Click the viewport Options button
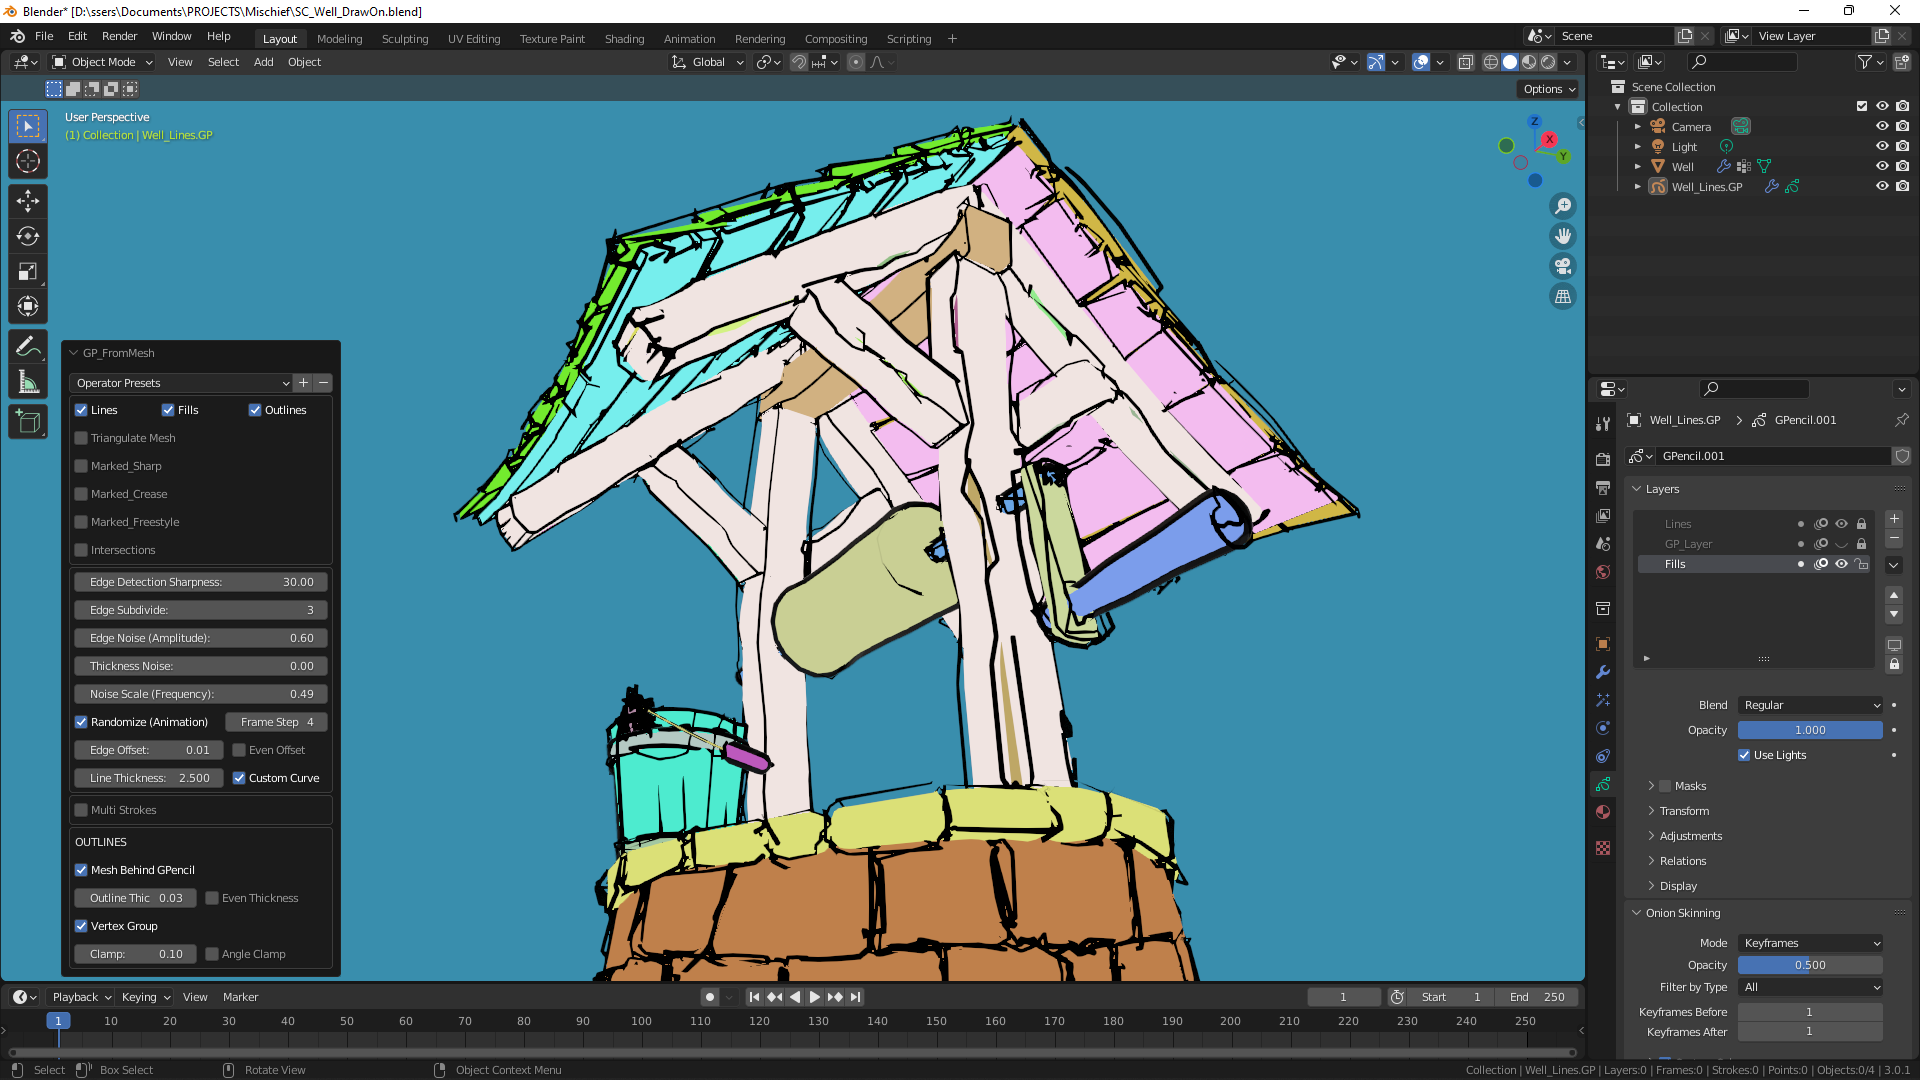Viewport: 1920px width, 1080px height. (x=1547, y=89)
